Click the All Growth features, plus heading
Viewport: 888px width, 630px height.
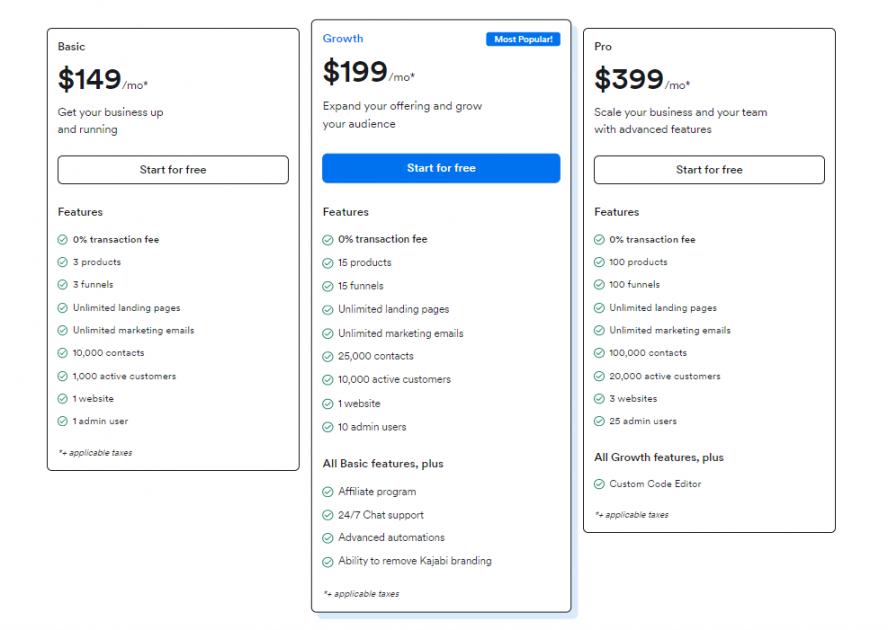(658, 457)
